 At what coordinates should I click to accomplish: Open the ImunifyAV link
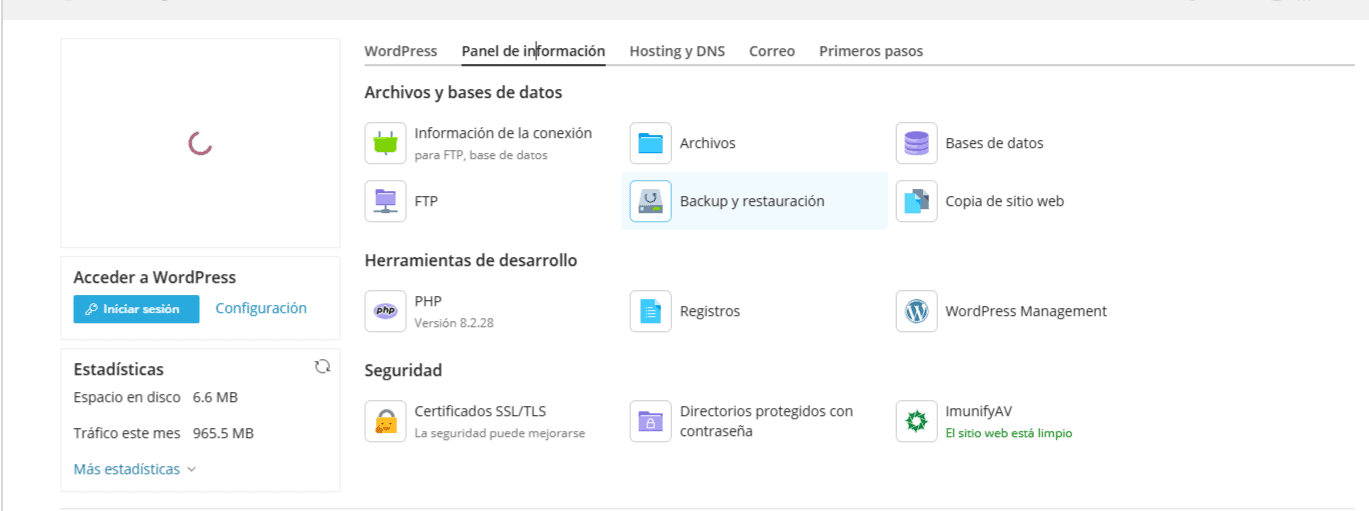click(x=979, y=411)
